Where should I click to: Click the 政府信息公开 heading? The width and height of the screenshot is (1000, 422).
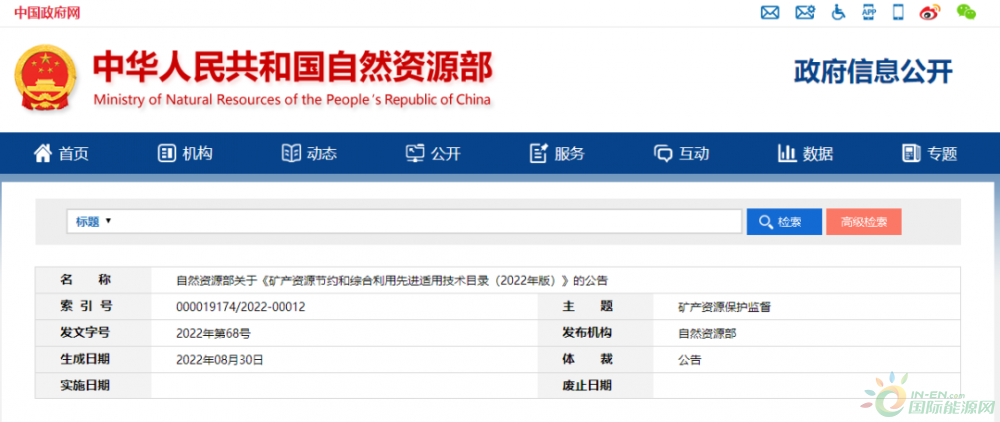point(873,72)
